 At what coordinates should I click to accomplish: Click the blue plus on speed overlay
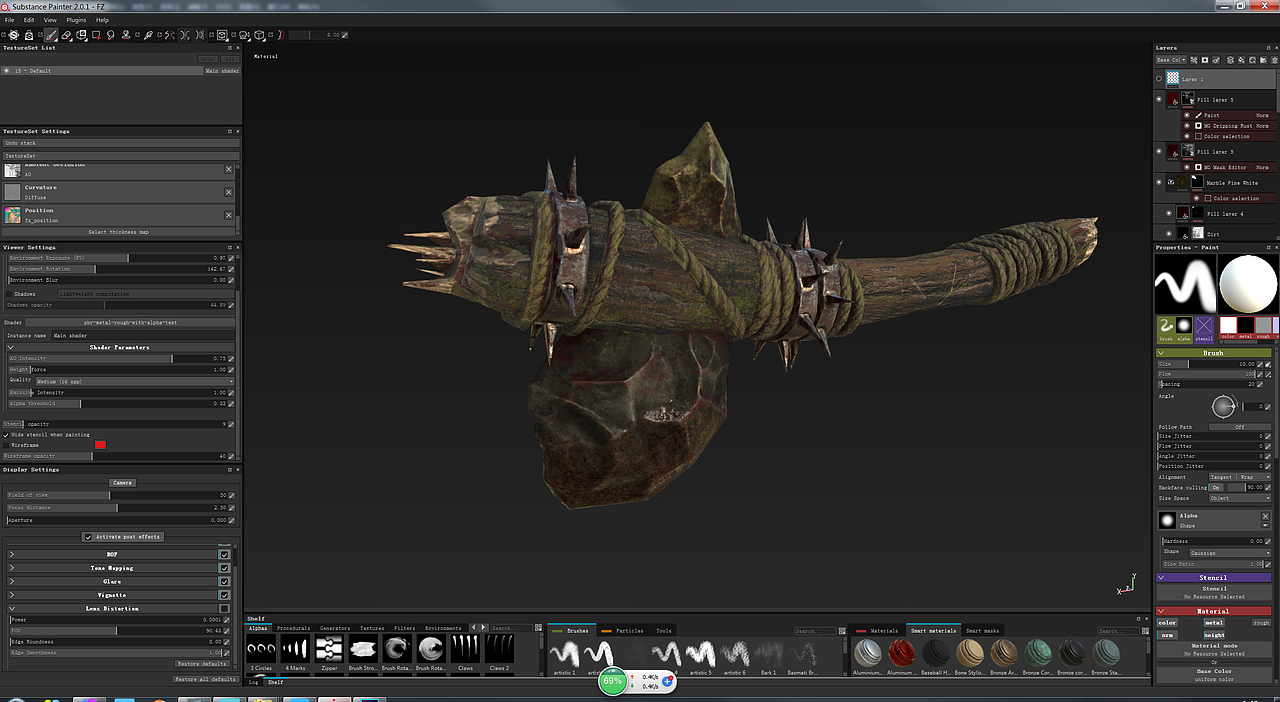pos(668,681)
